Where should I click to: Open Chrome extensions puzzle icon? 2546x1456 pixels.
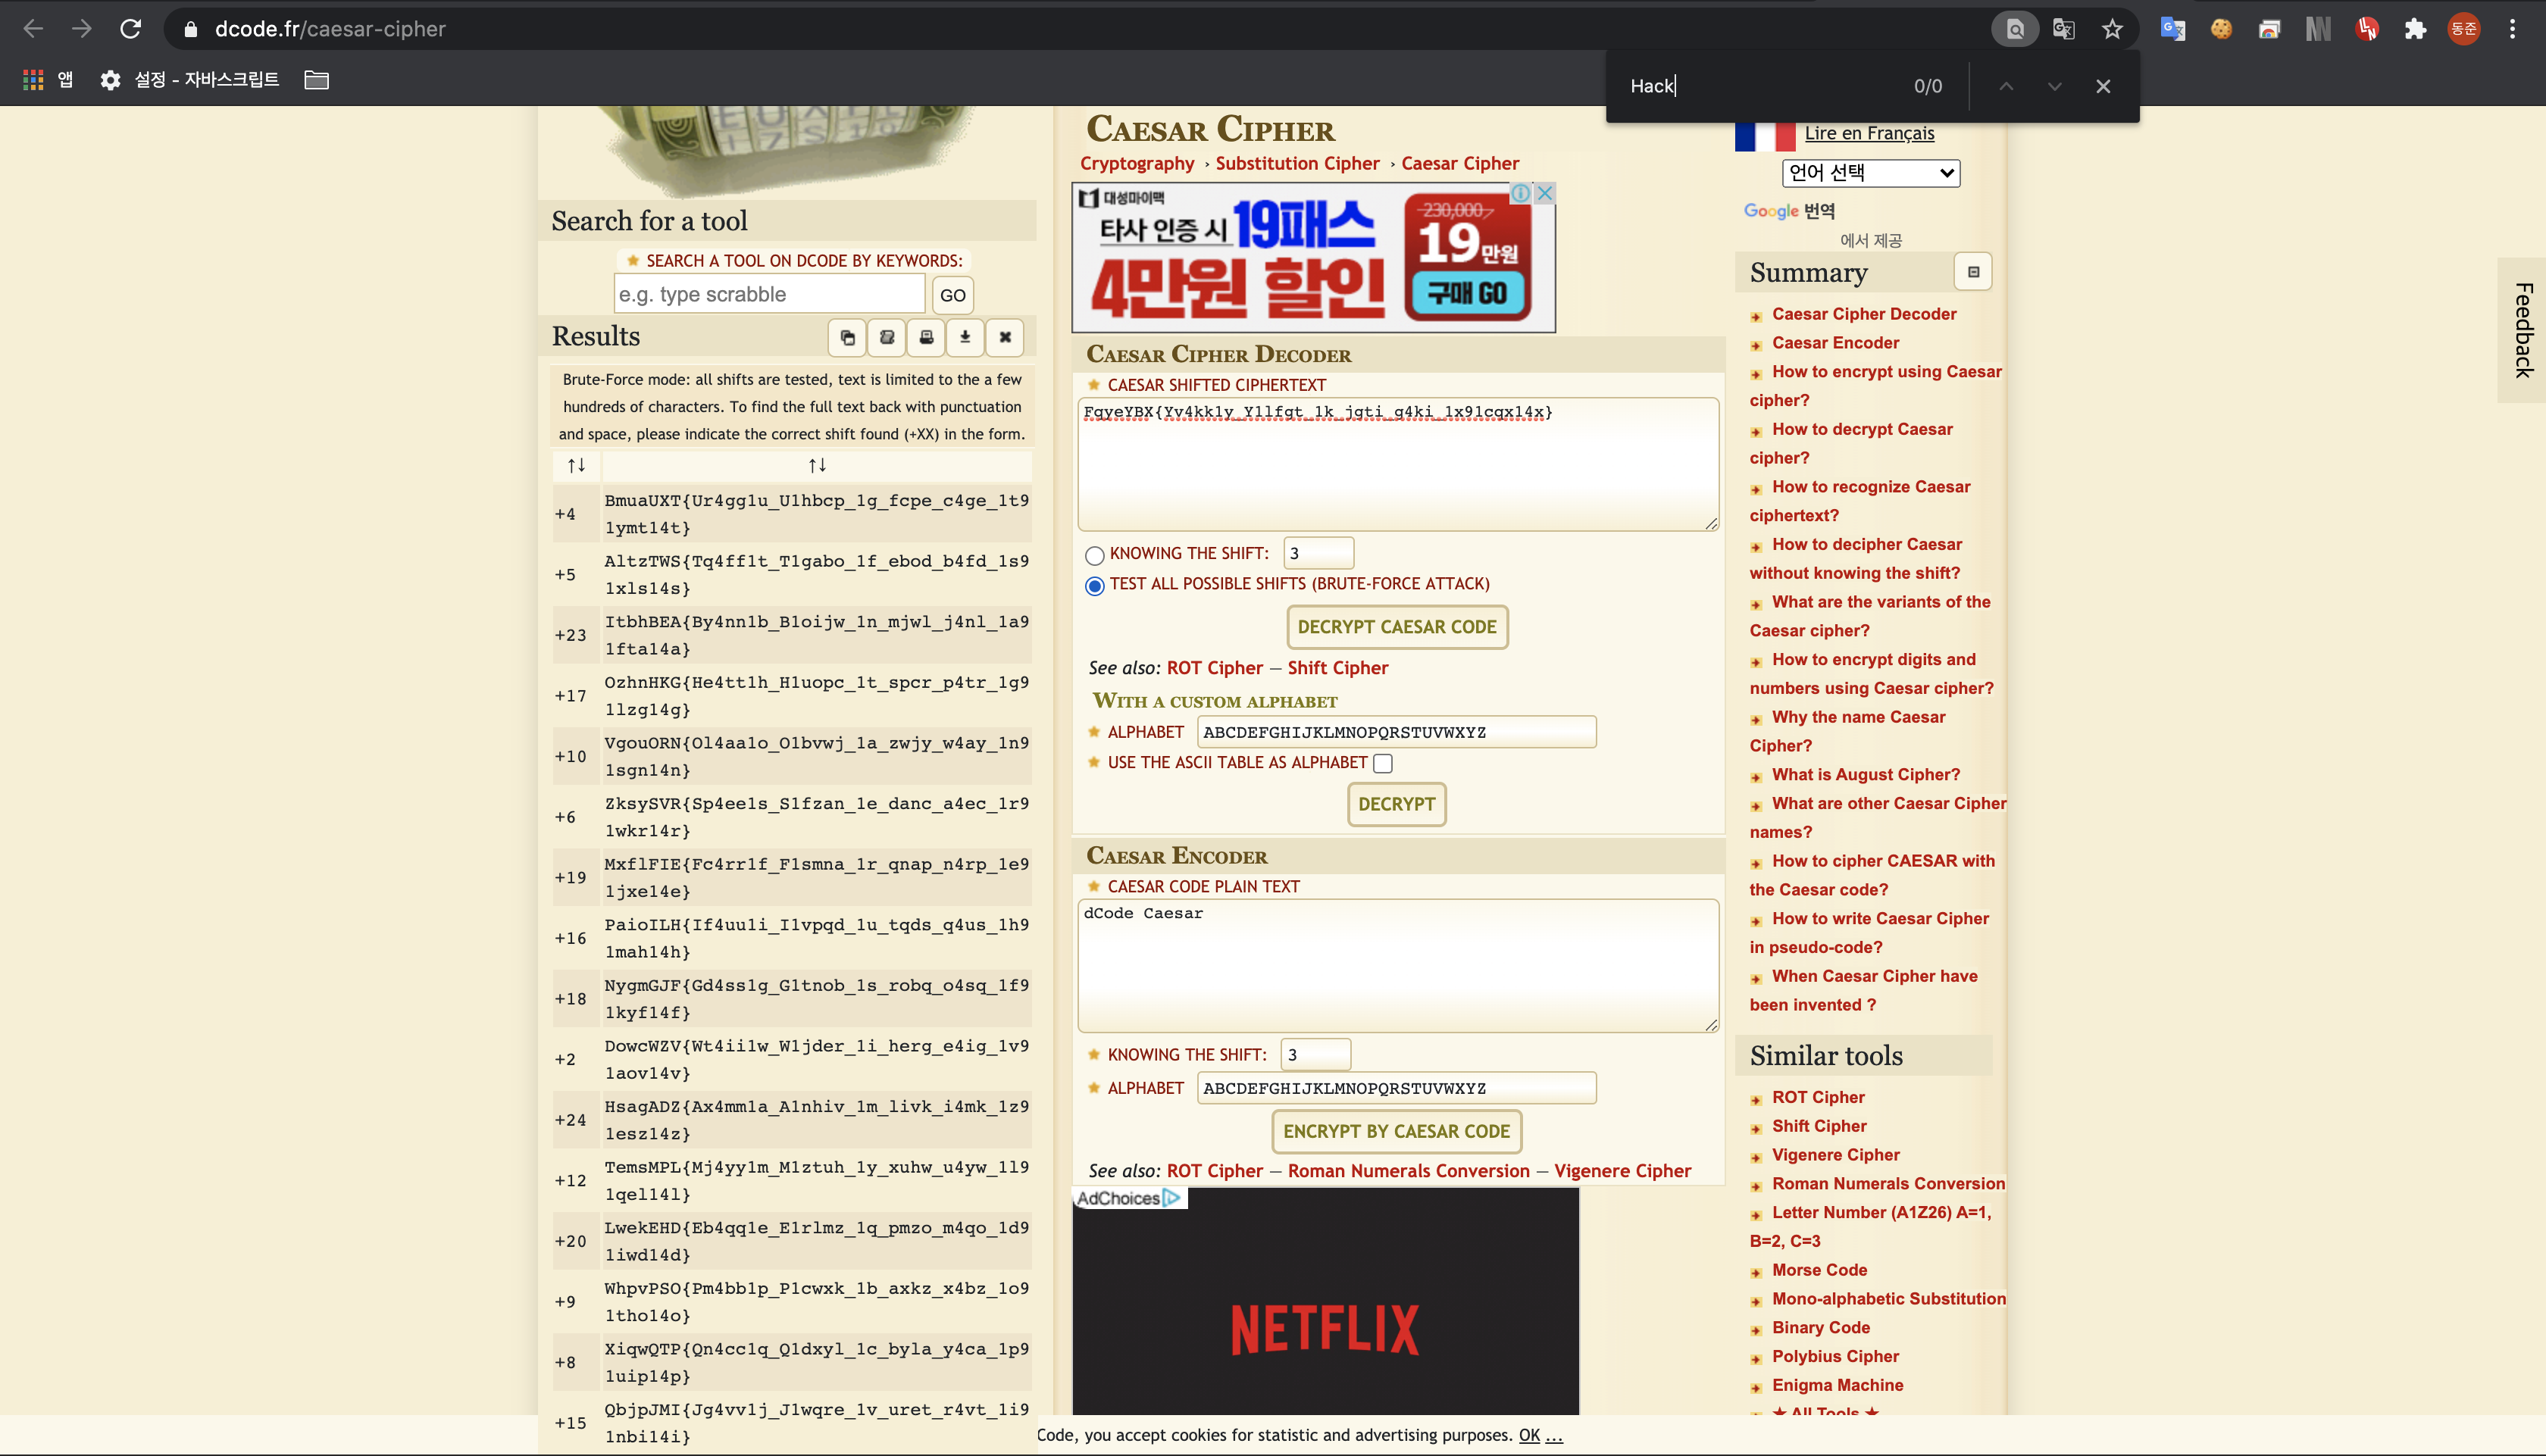click(2415, 29)
